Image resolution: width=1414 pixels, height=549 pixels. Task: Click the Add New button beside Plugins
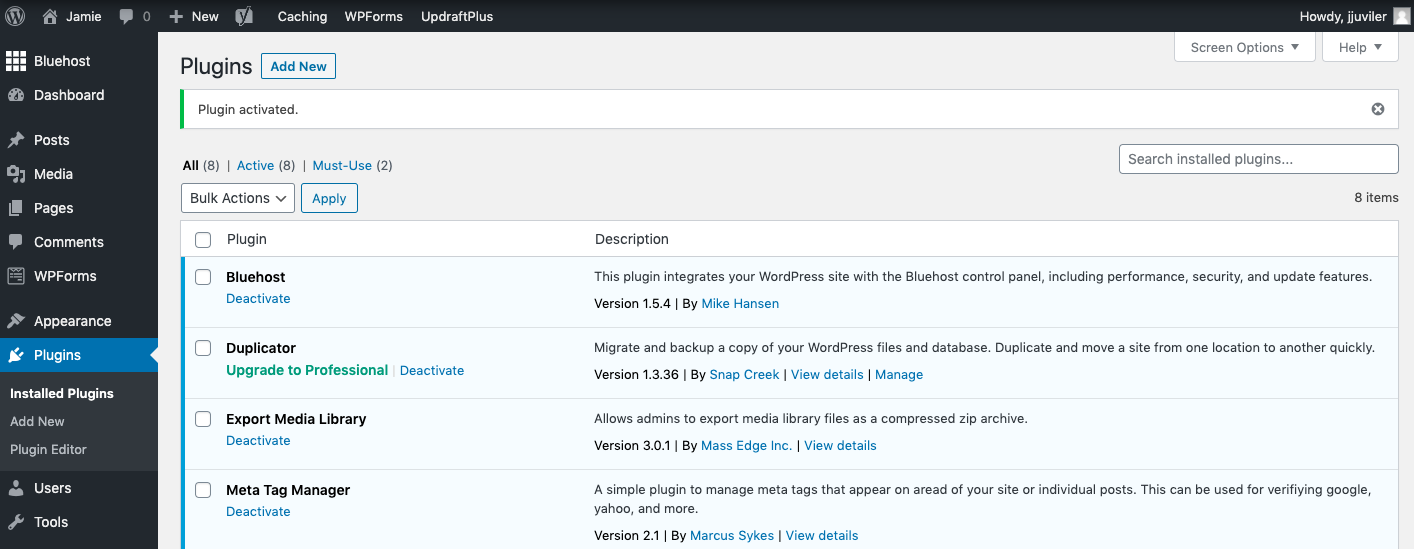tap(298, 66)
